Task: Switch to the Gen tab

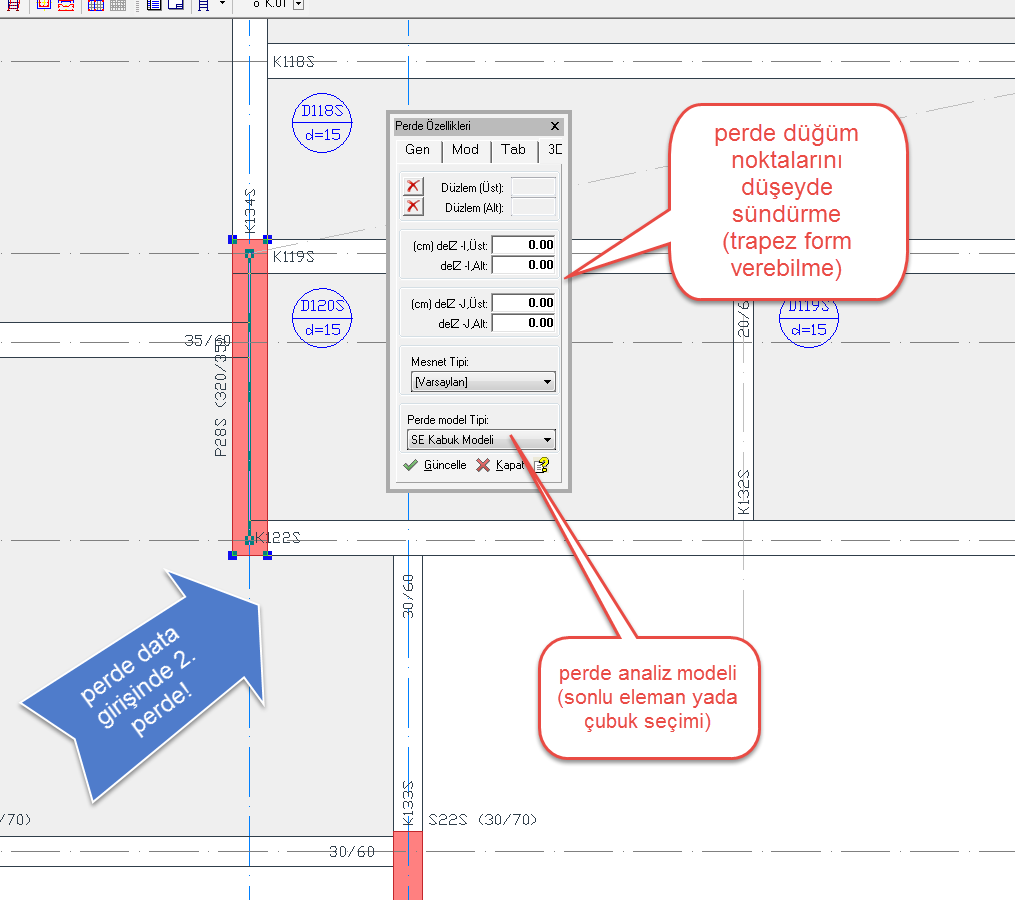Action: point(417,150)
